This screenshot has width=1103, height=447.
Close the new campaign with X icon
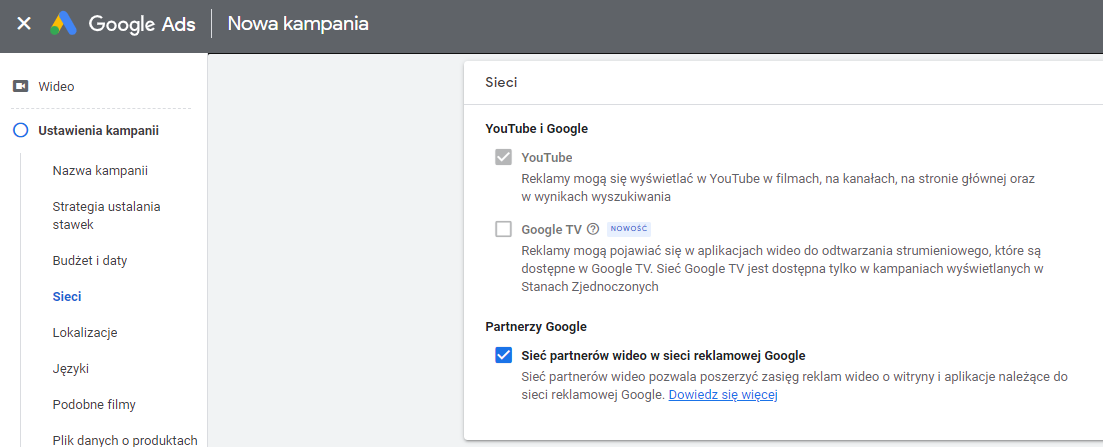(x=24, y=24)
